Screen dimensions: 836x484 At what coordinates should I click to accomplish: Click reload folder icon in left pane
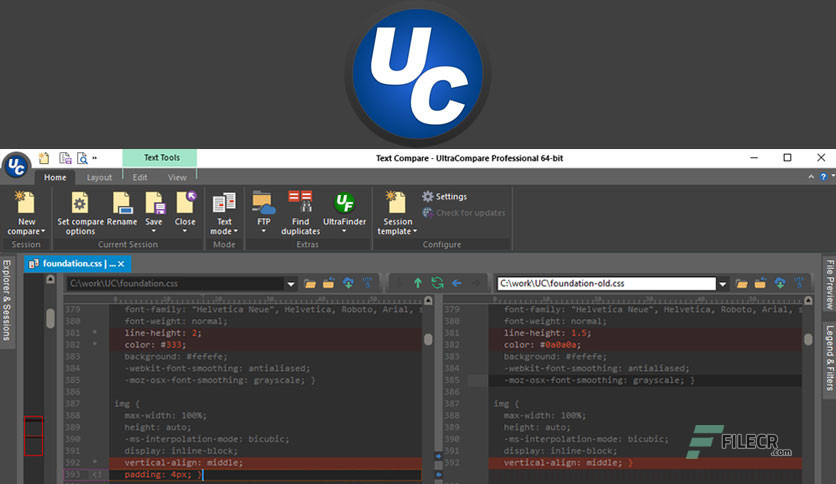[328, 284]
